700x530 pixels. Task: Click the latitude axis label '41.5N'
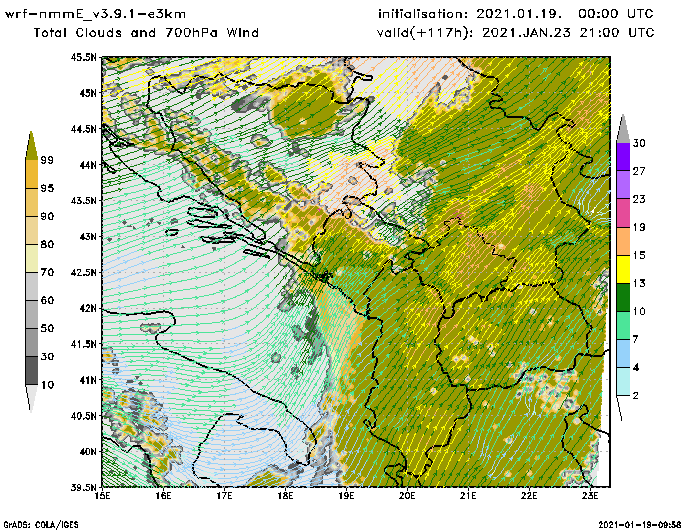coord(83,344)
